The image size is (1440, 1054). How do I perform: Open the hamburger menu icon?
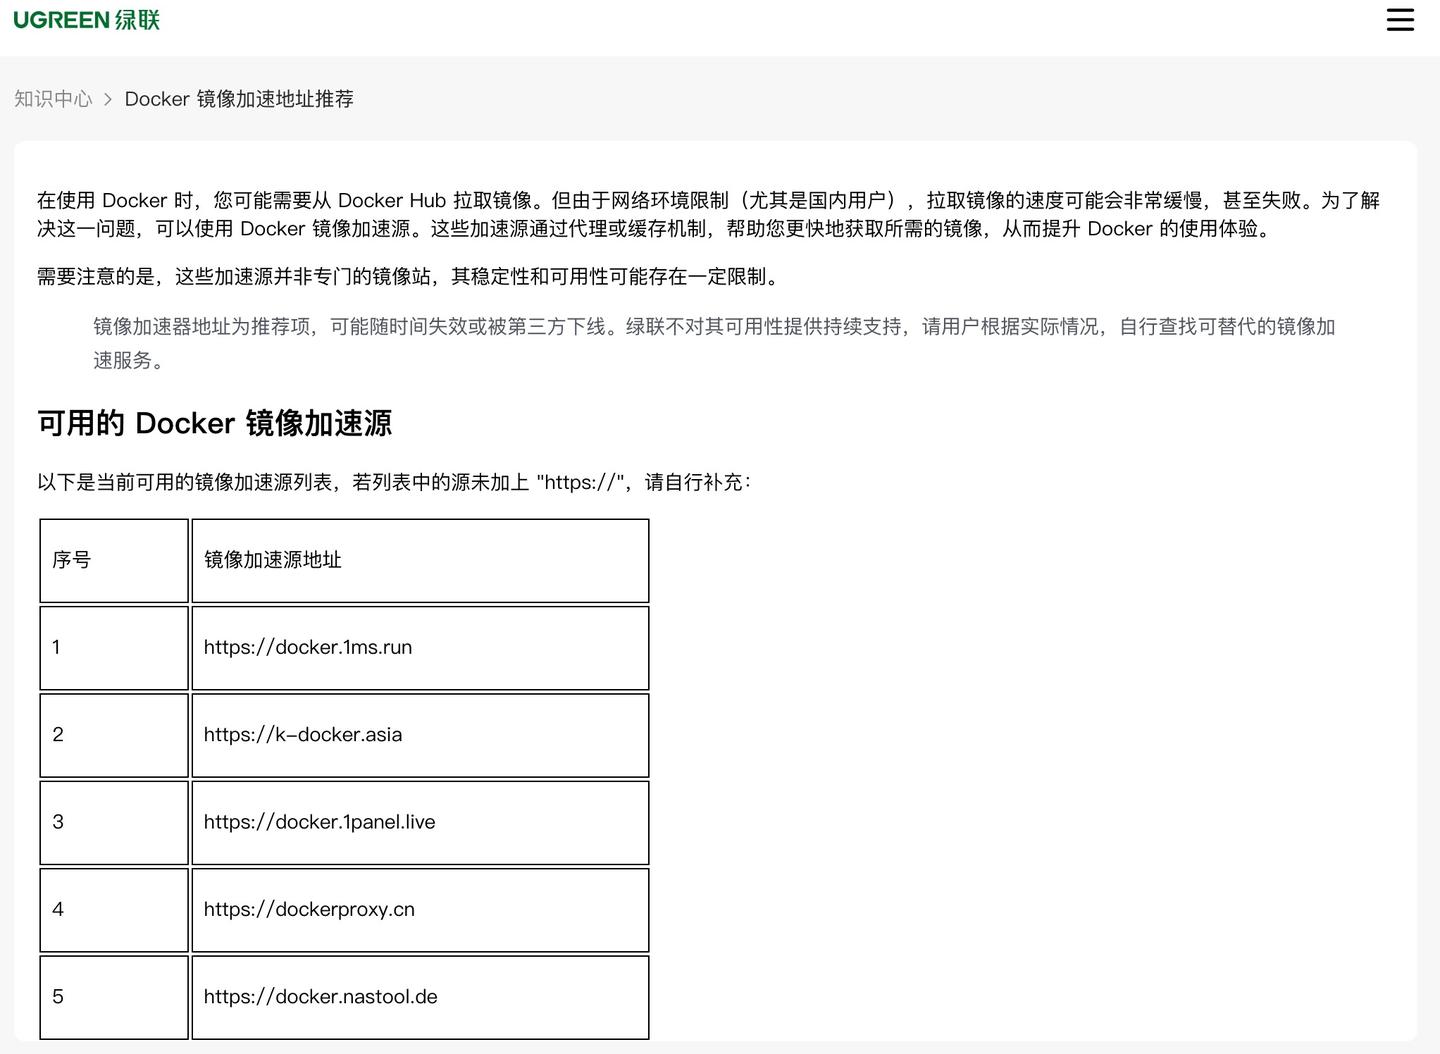click(1400, 20)
